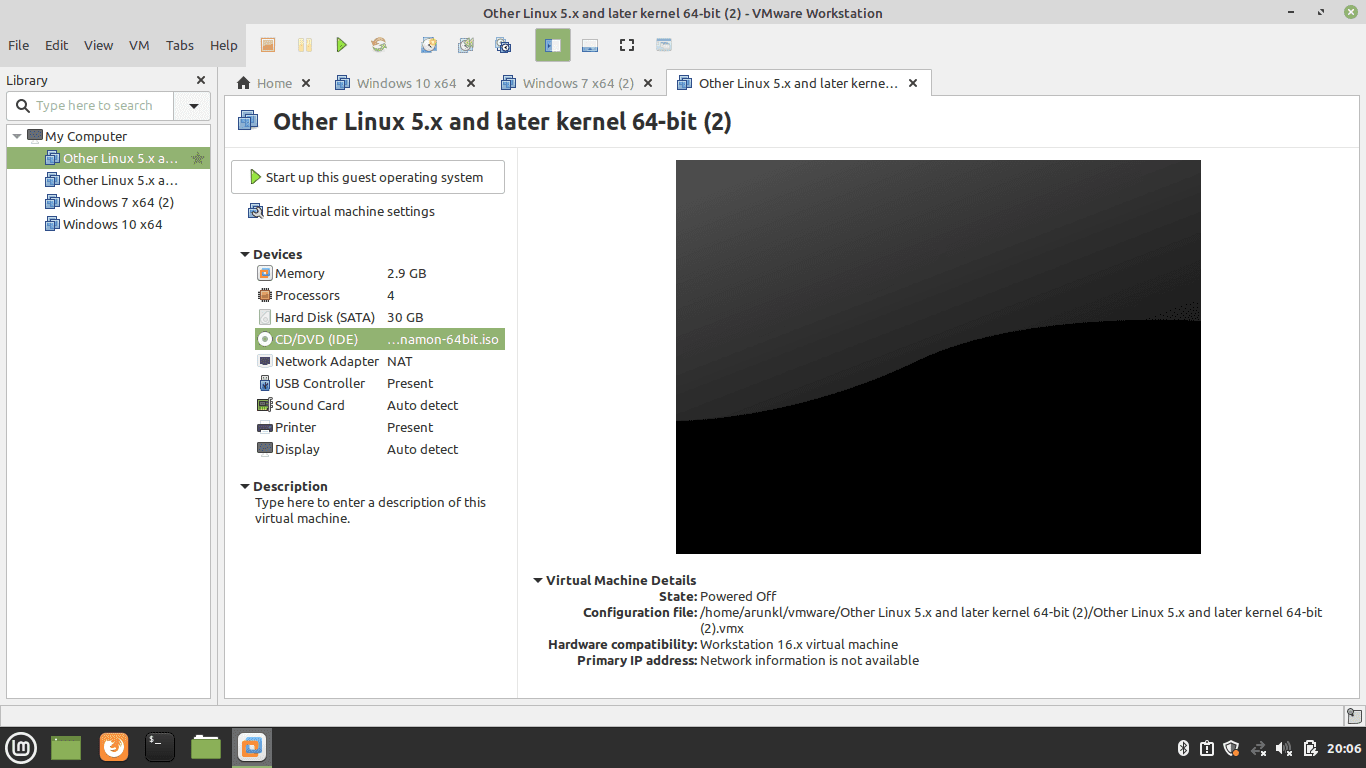Click the Processors chip icon

pos(265,295)
